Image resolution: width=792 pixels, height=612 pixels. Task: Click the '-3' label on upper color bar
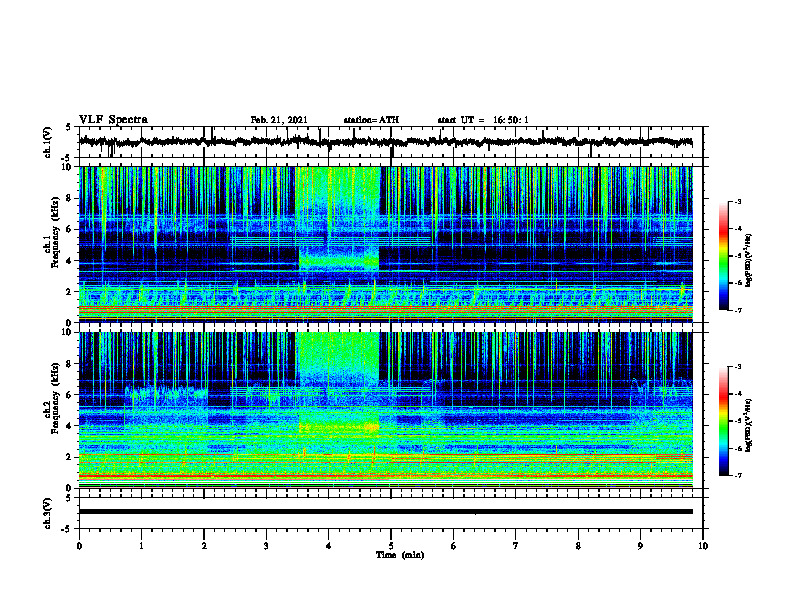pyautogui.click(x=737, y=201)
